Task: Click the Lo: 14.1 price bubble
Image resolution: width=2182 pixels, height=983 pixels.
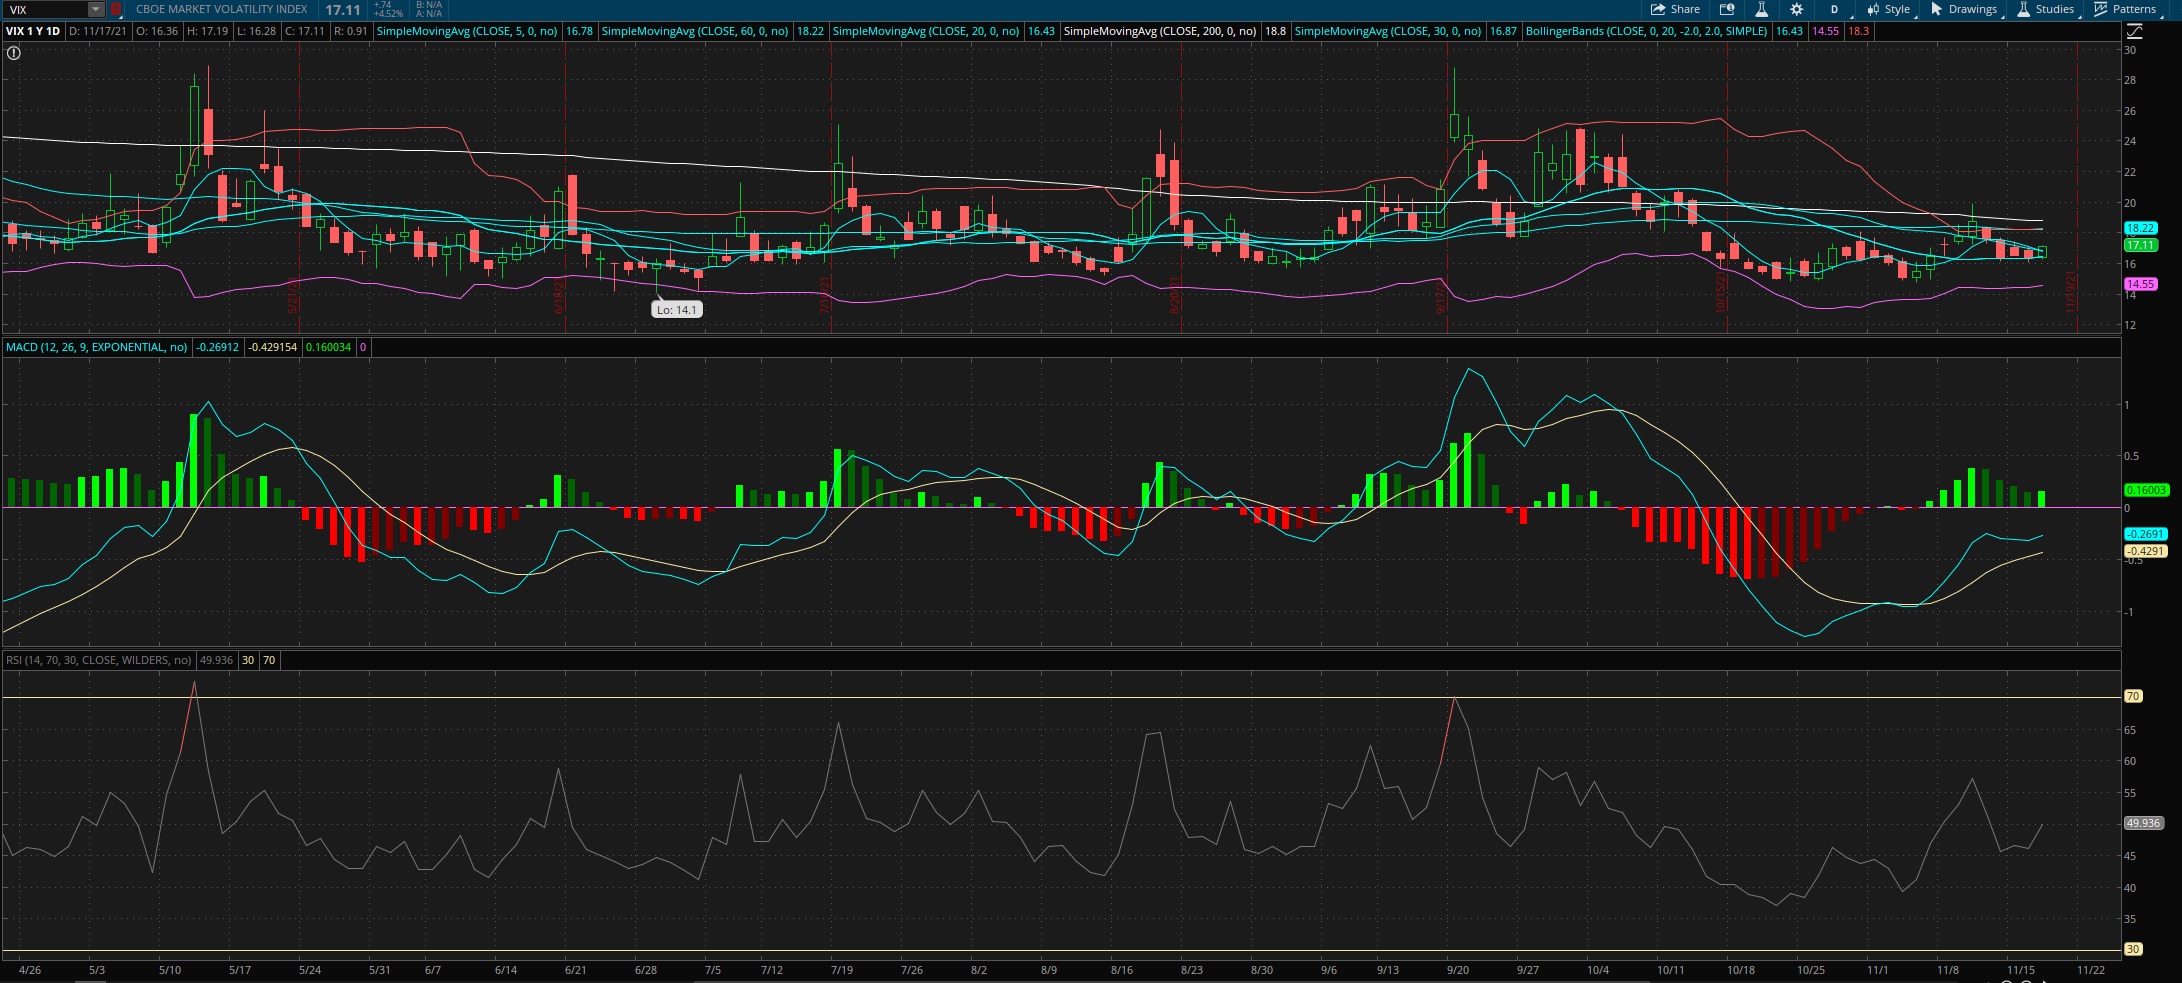Action: pyautogui.click(x=676, y=310)
